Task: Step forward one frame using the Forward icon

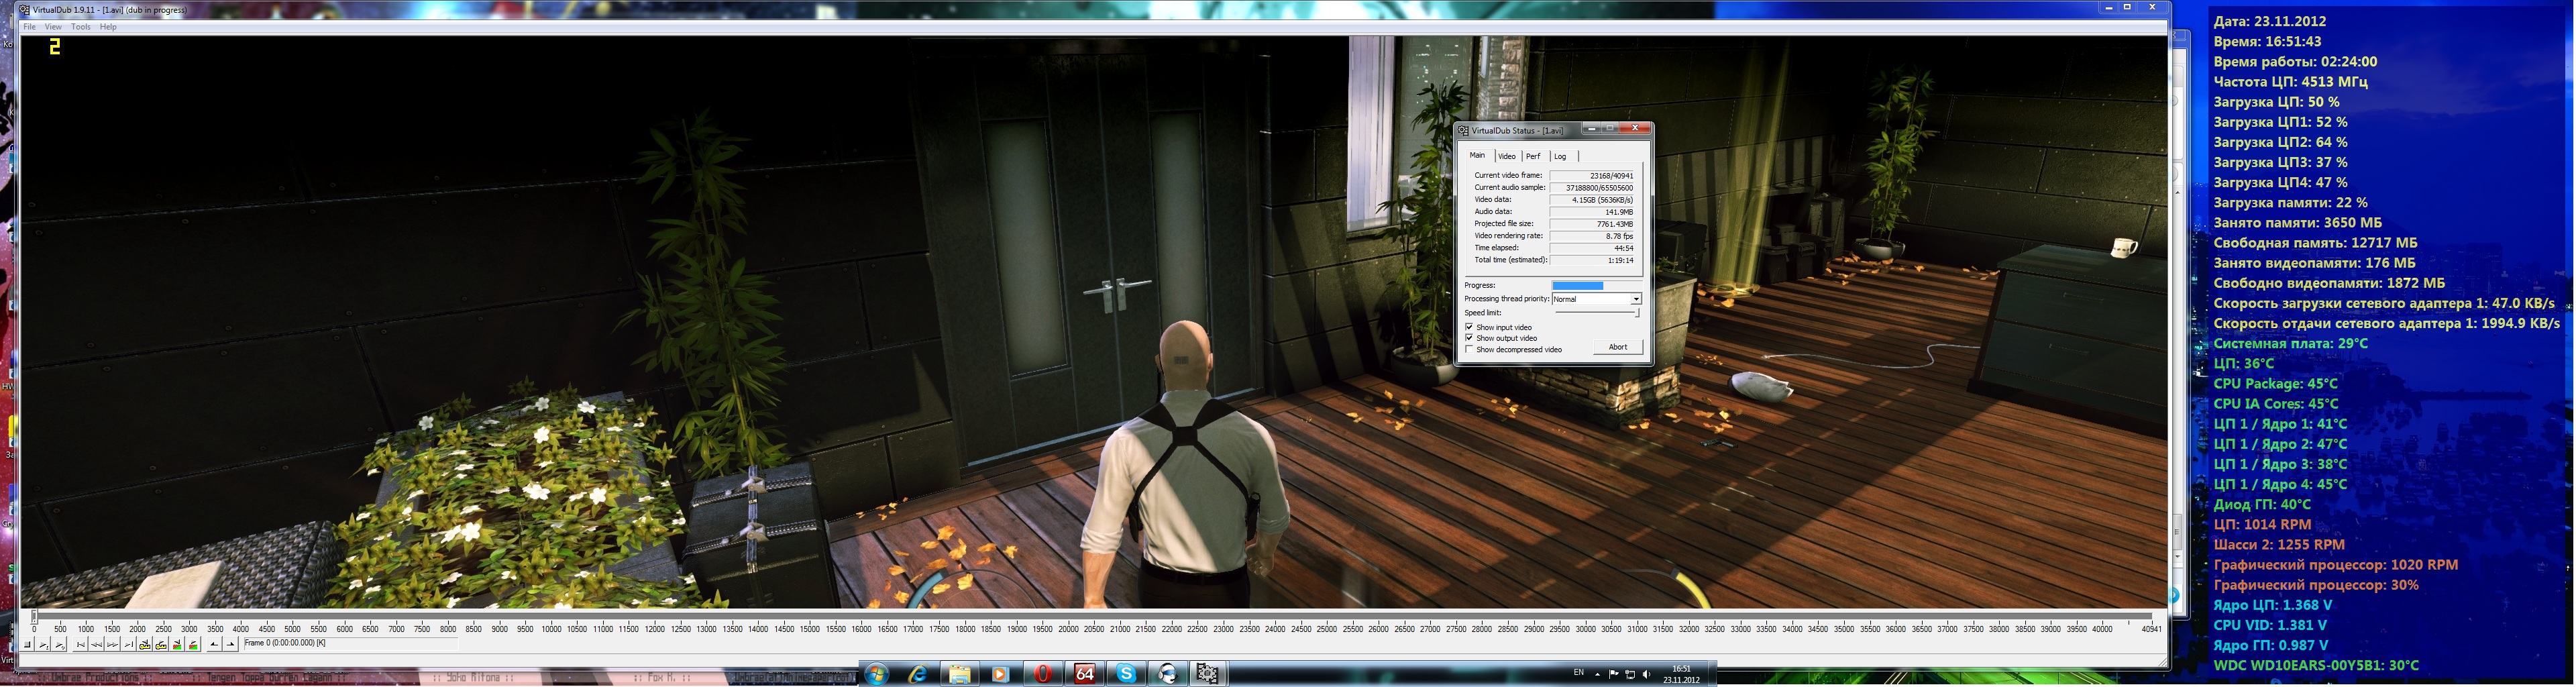Action: click(x=113, y=645)
